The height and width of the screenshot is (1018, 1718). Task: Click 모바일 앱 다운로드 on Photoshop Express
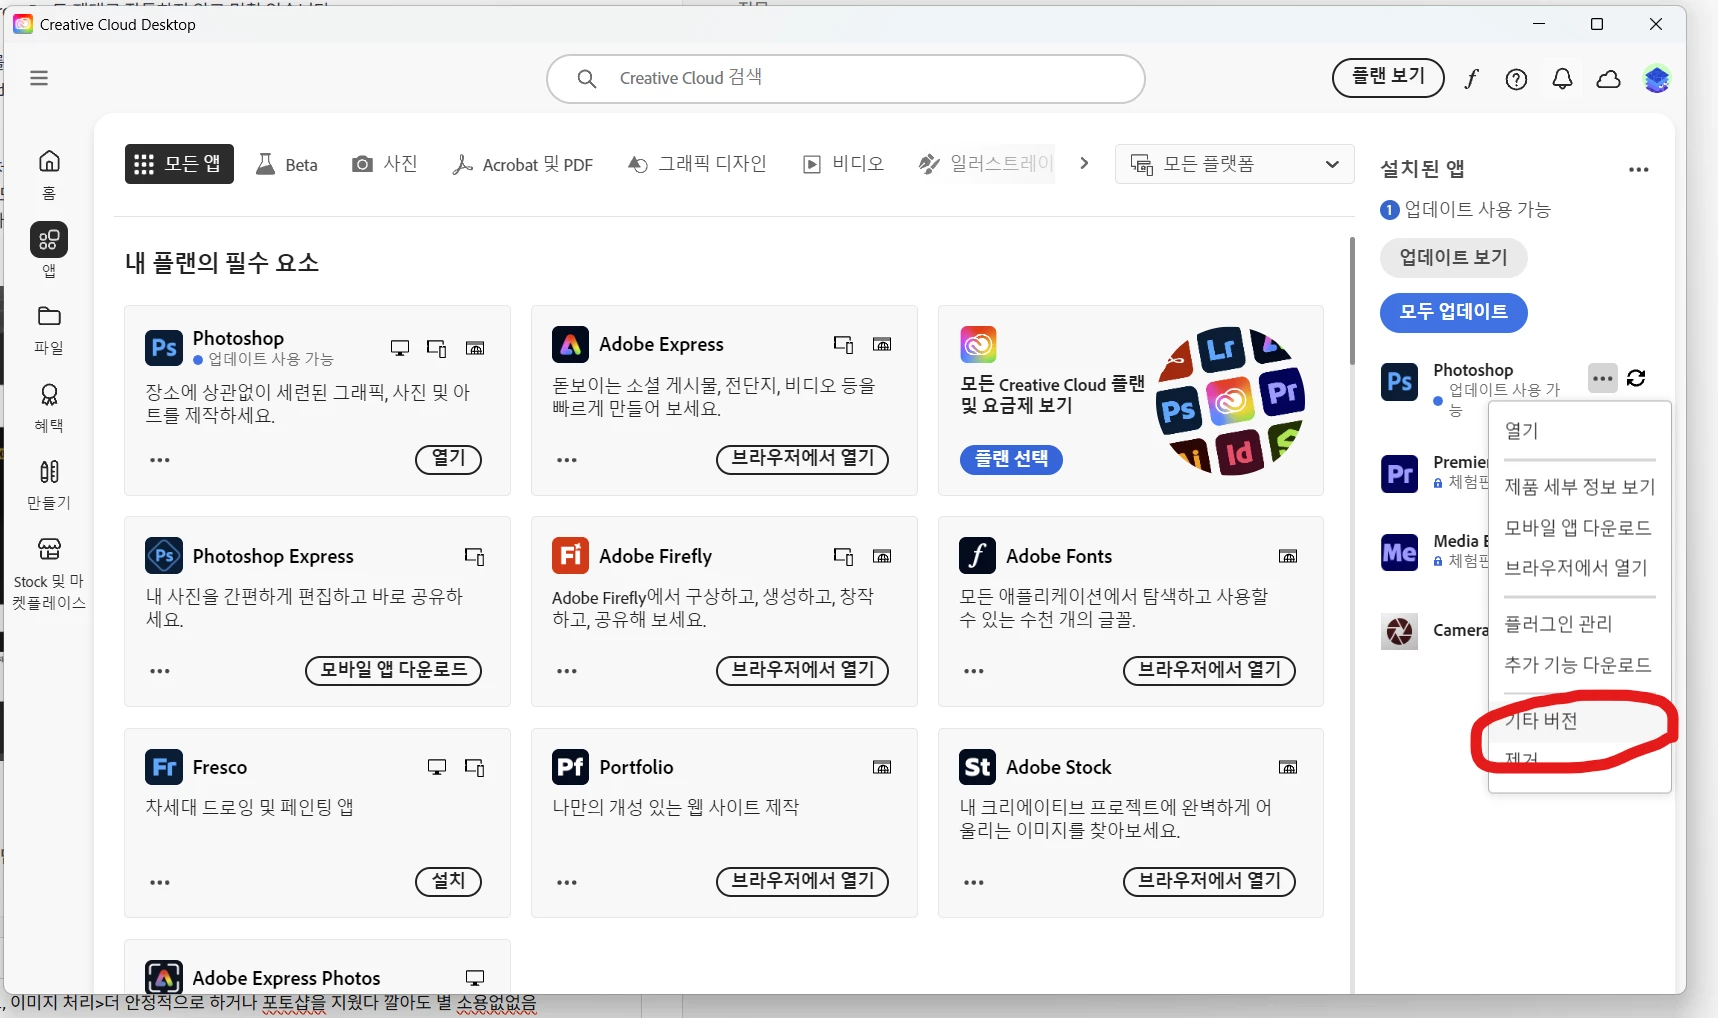[393, 670]
